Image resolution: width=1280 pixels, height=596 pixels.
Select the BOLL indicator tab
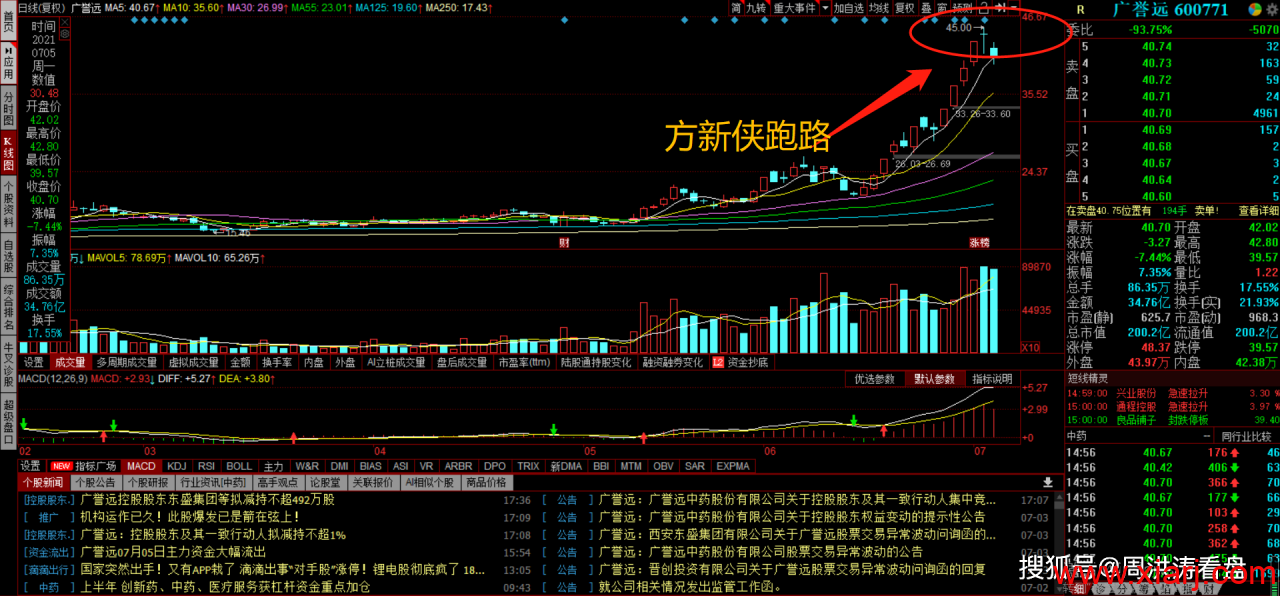(x=239, y=466)
